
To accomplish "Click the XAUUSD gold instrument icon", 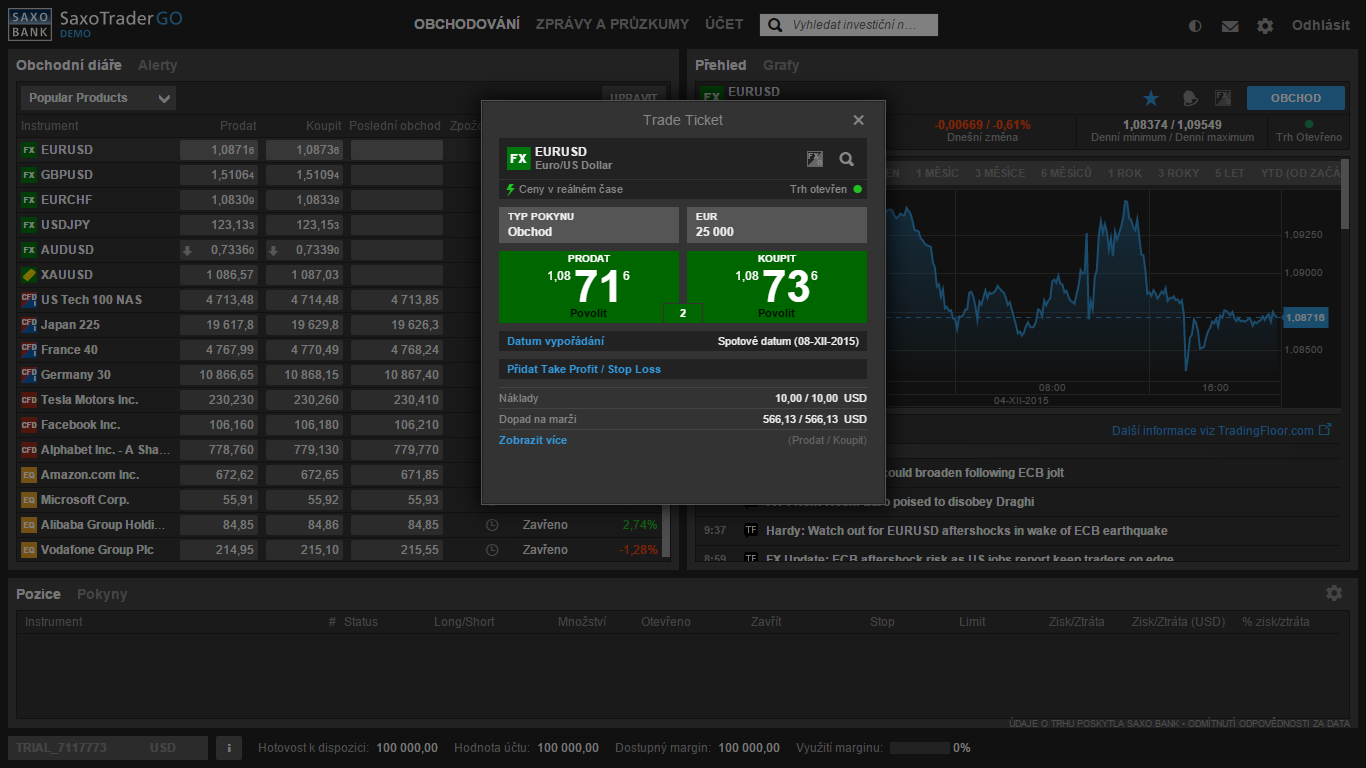I will pyautogui.click(x=29, y=275).
